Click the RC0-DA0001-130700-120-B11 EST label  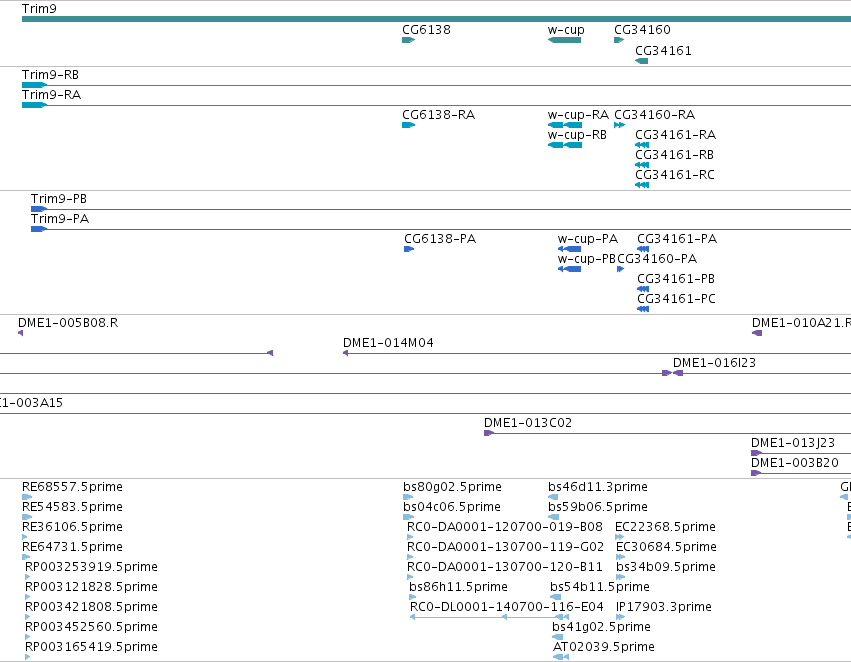[x=505, y=567]
